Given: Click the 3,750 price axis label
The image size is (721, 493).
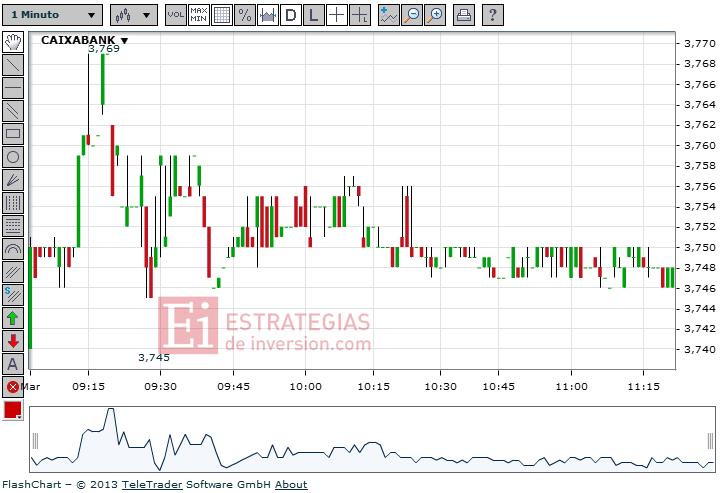Looking at the screenshot, I should [700, 247].
